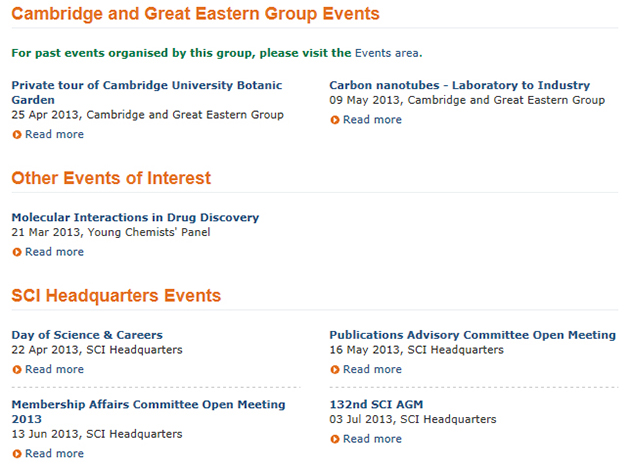Image resolution: width=632 pixels, height=471 pixels.
Task: Click orange arrow icon under Molecular Interactions event
Action: (17, 252)
